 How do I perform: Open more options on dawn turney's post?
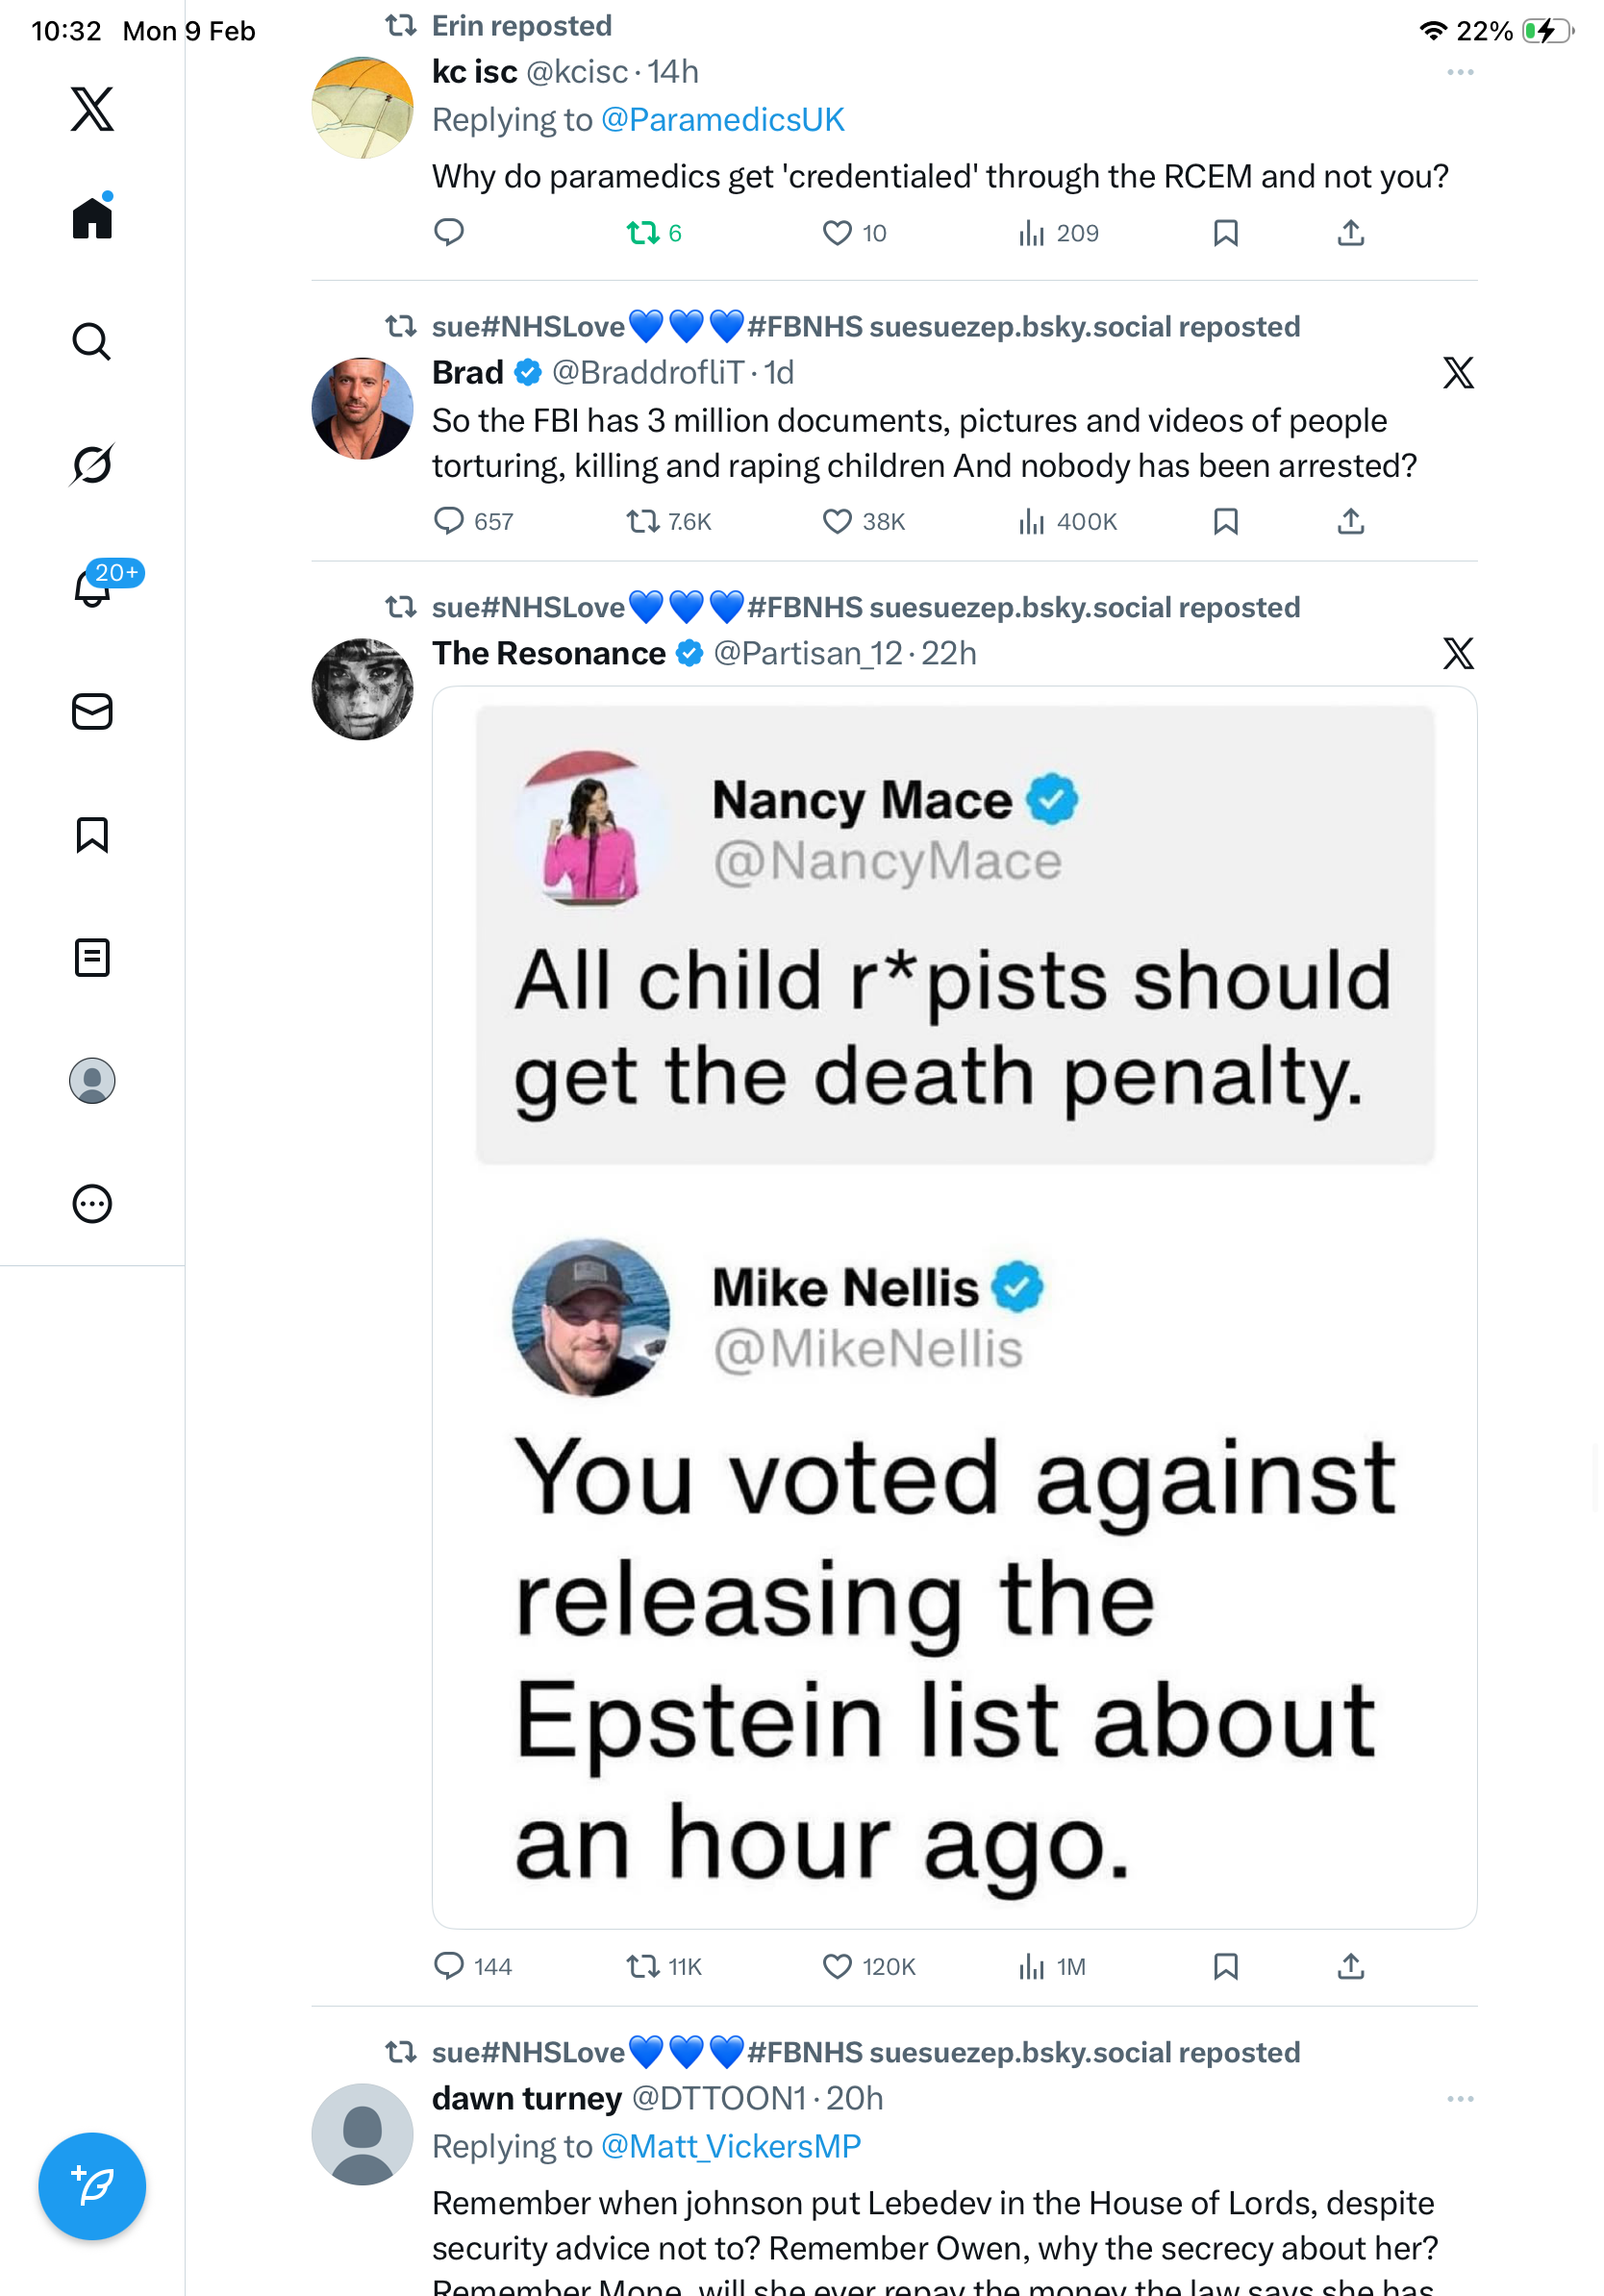(x=1459, y=2099)
